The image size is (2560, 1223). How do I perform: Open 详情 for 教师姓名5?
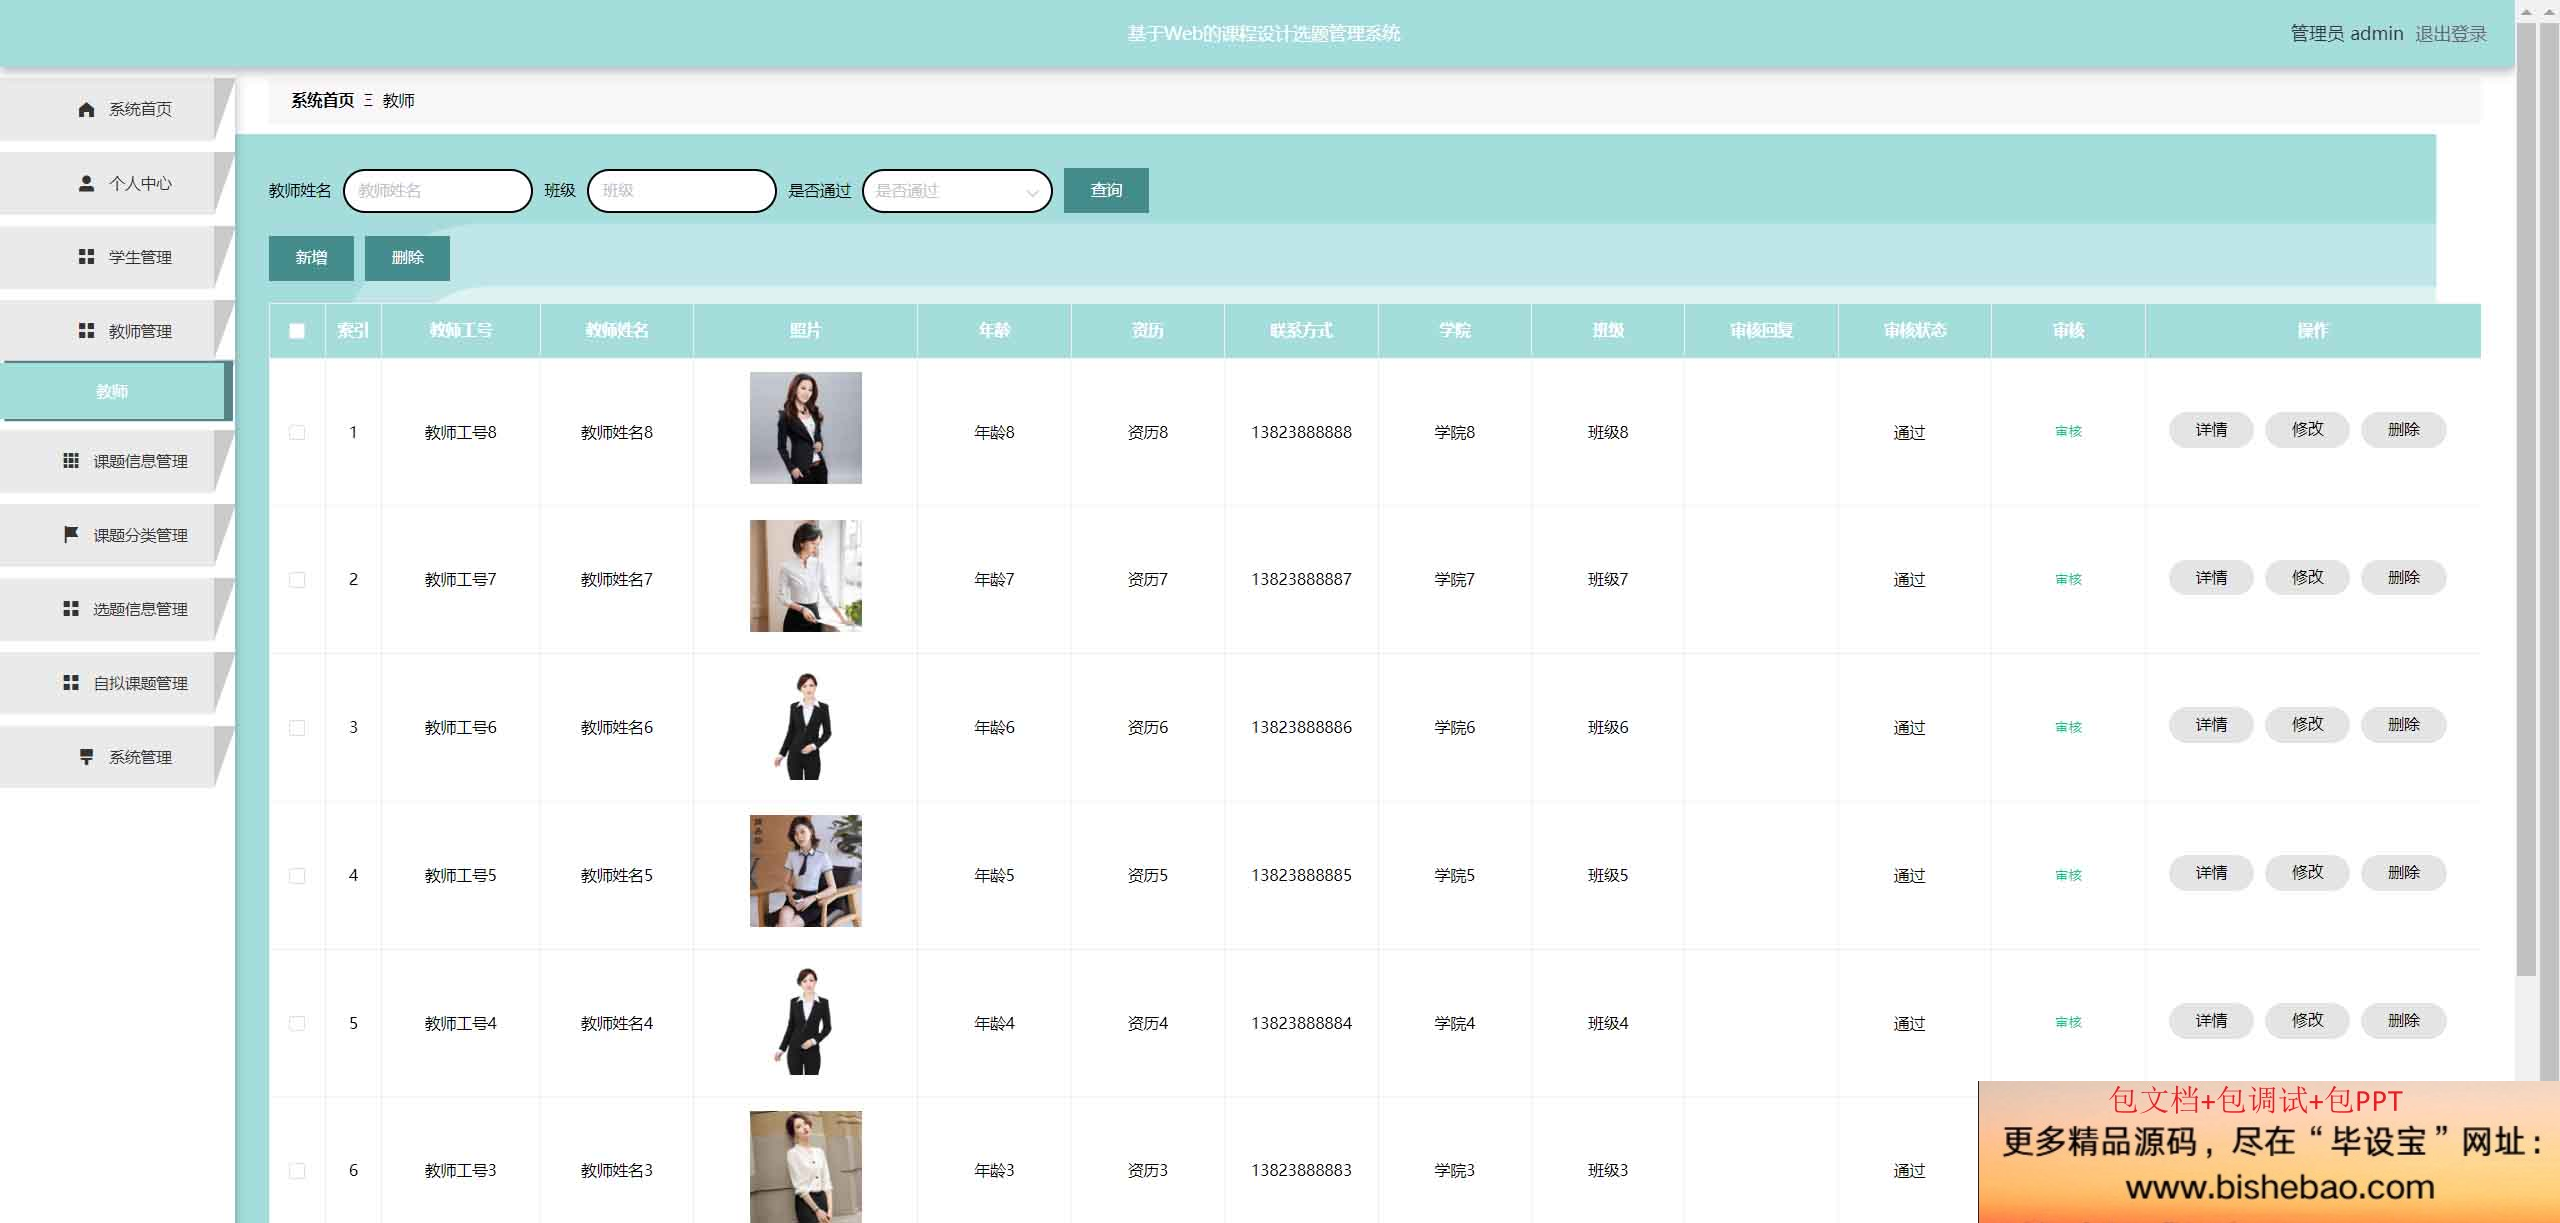click(2211, 873)
